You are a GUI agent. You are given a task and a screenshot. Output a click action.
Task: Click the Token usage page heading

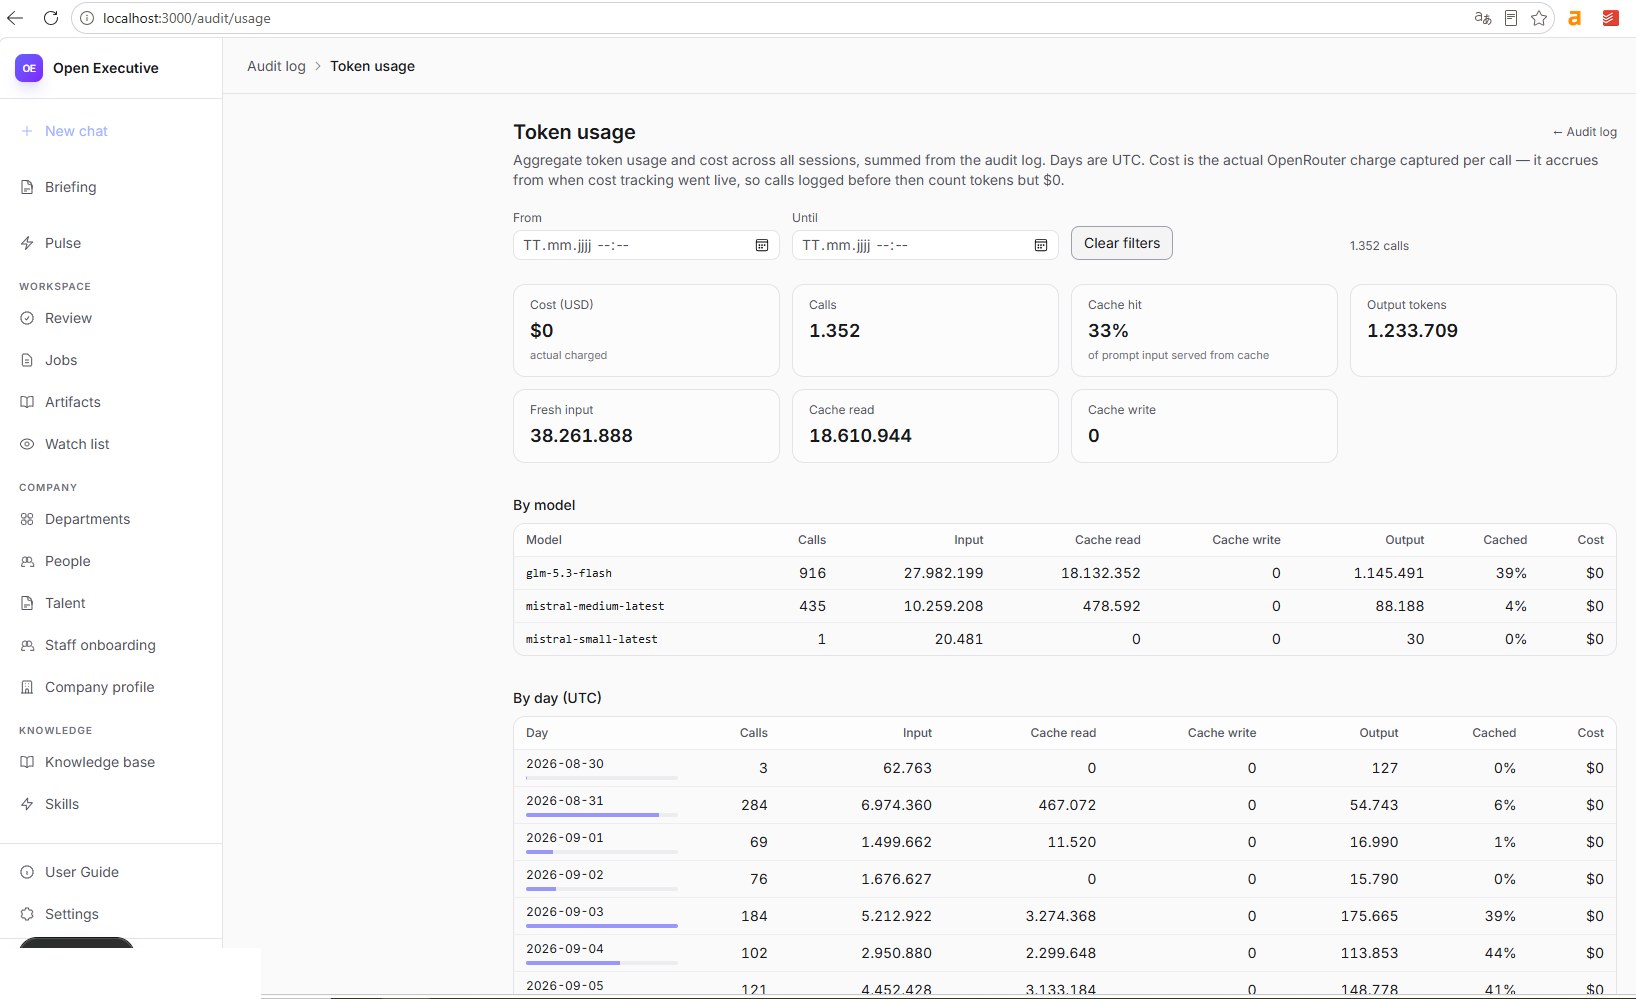574,132
